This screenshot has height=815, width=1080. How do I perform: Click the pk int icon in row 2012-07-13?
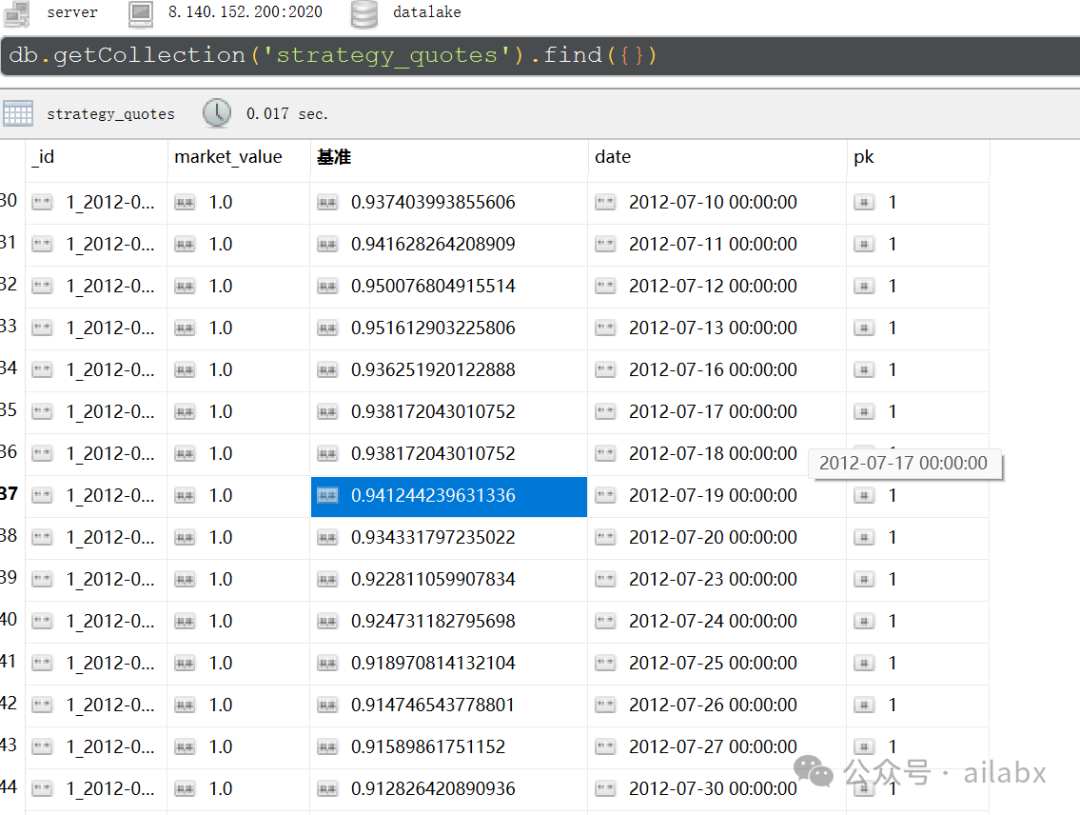click(x=864, y=329)
